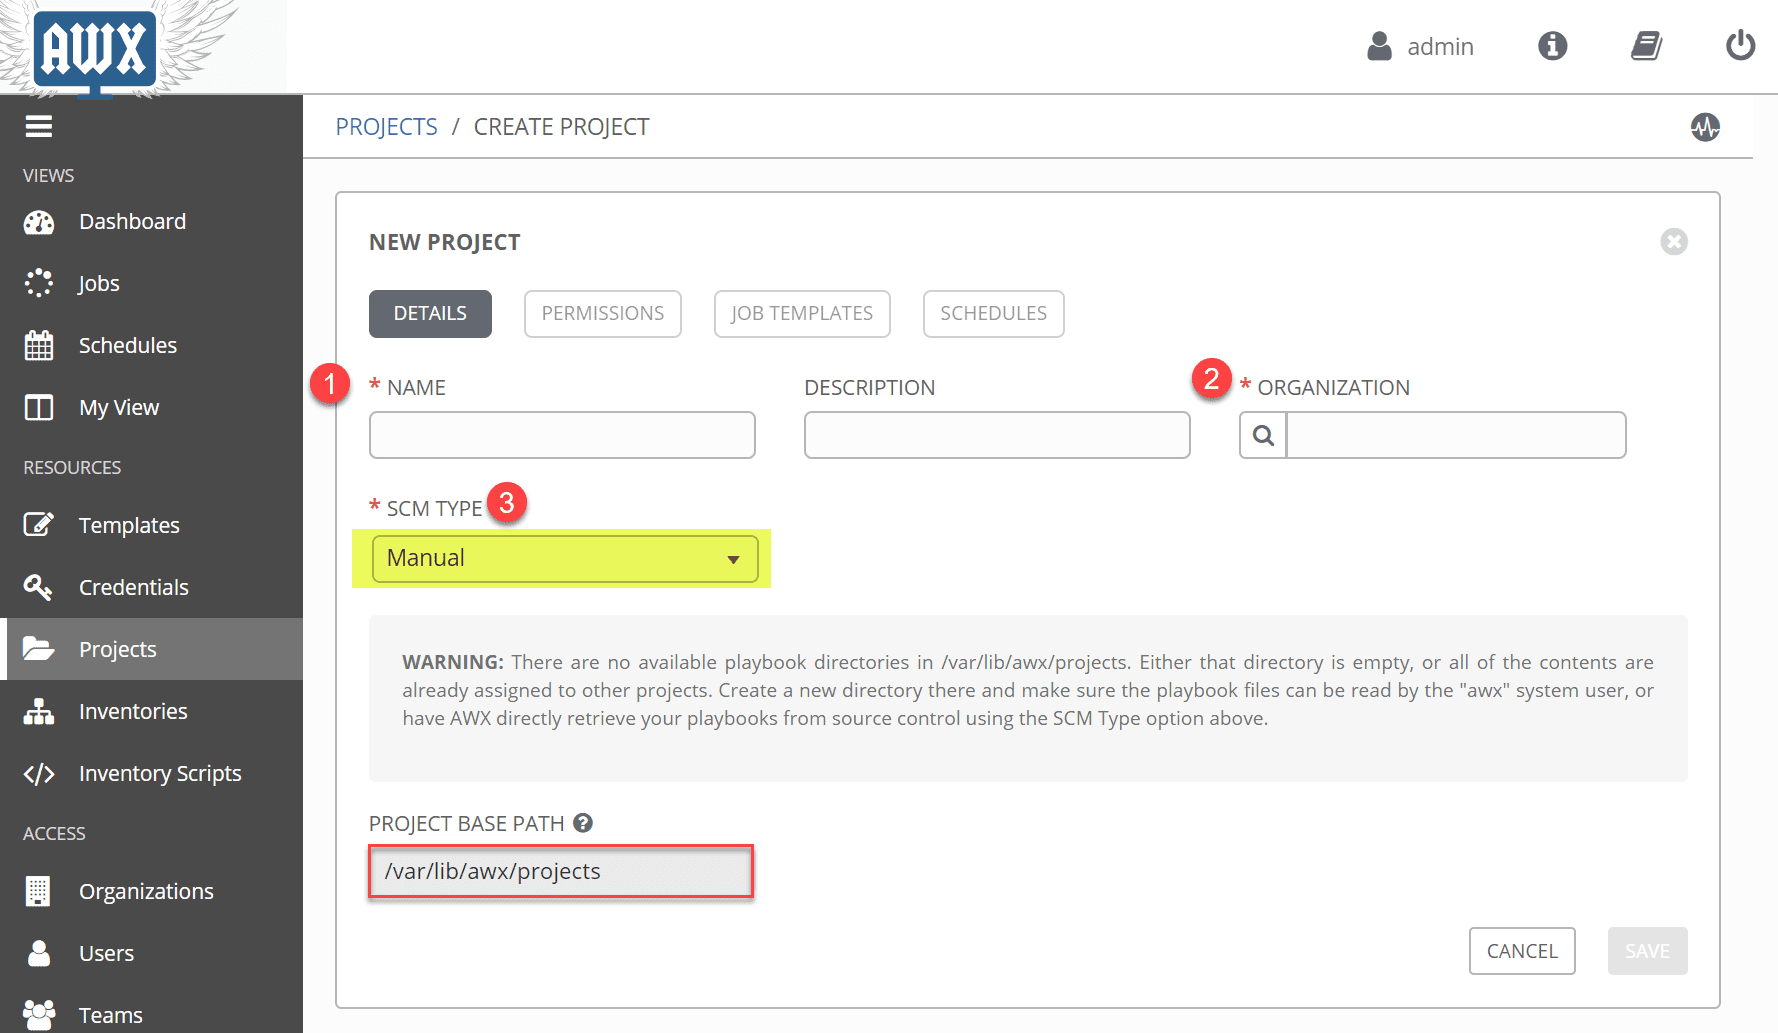The height and width of the screenshot is (1033, 1778).
Task: Expand the SCM Type dropdown
Action: pyautogui.click(x=564, y=558)
